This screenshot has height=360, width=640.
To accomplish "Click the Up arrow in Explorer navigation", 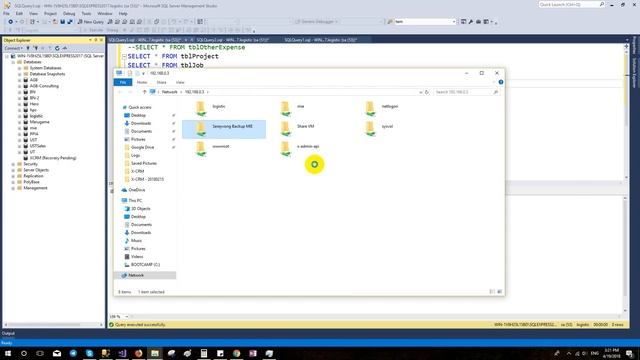I will 144,92.
